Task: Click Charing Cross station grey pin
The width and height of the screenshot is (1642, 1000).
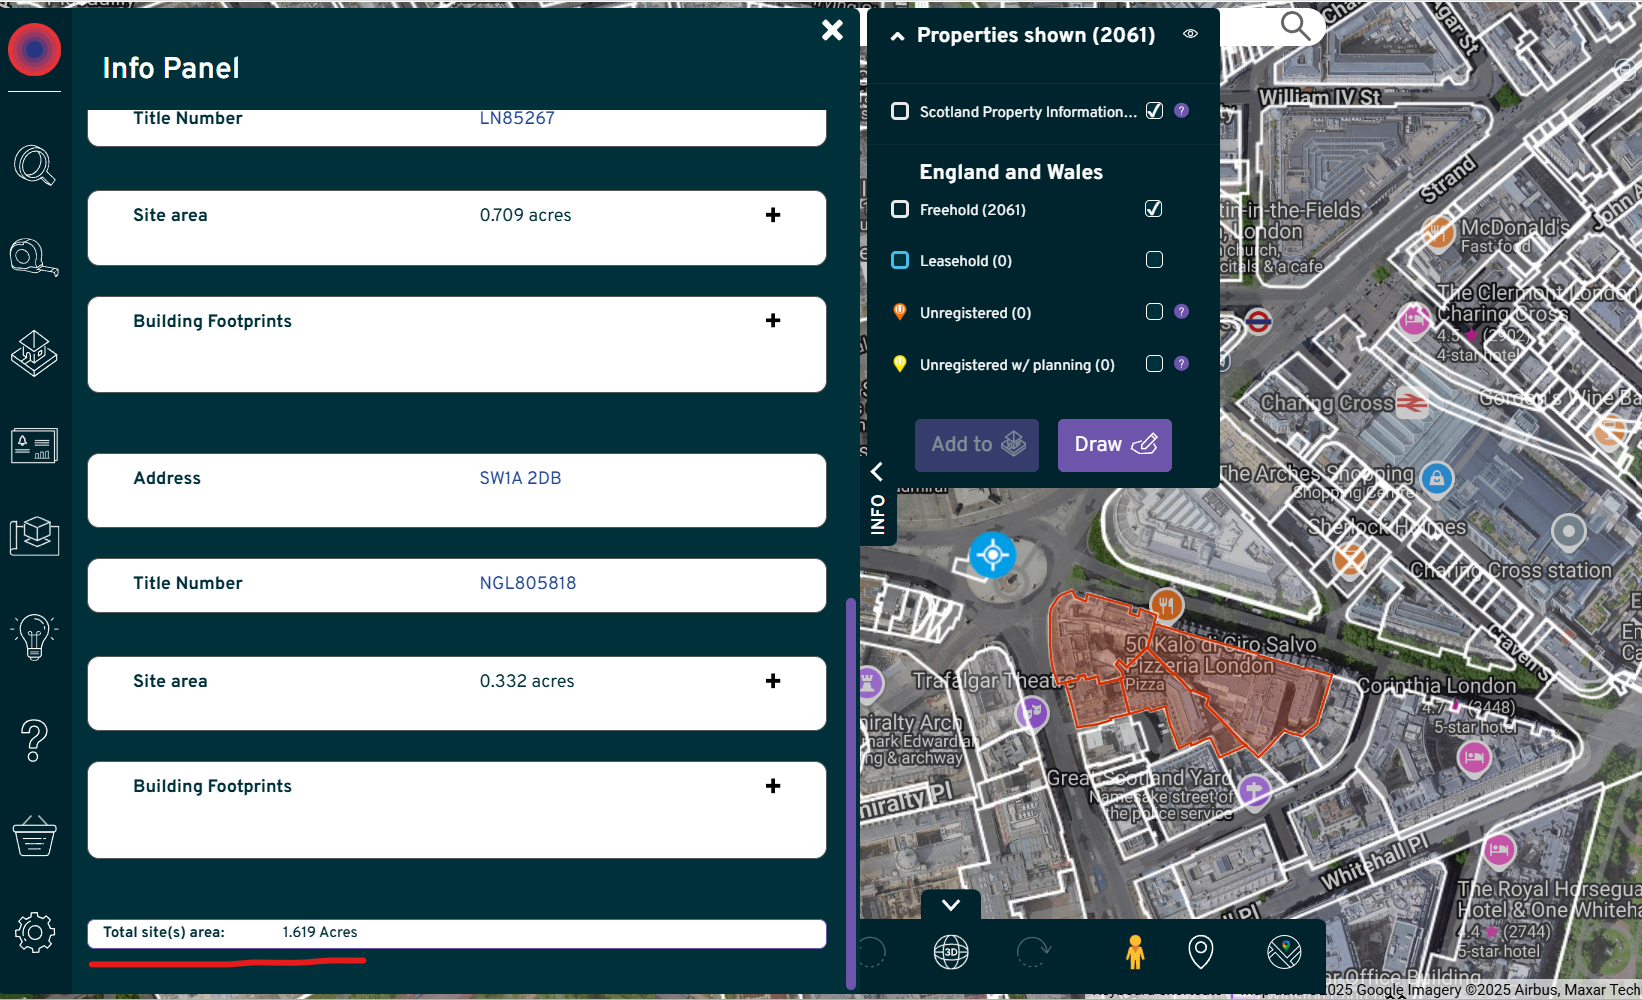Action: pos(1568,531)
